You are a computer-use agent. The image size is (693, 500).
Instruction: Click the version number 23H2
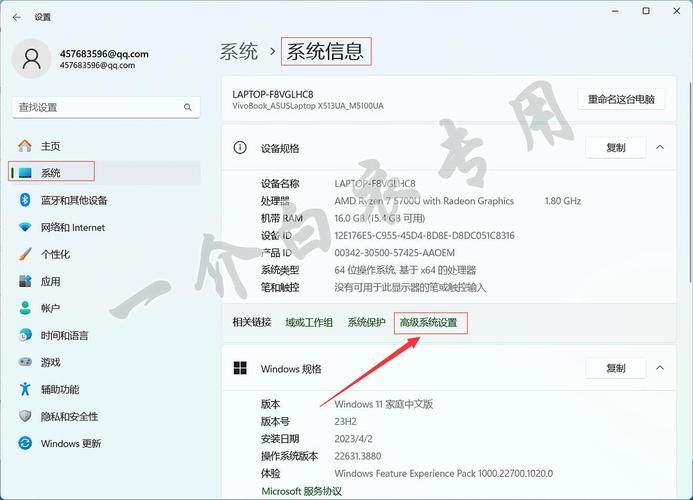pyautogui.click(x=346, y=421)
